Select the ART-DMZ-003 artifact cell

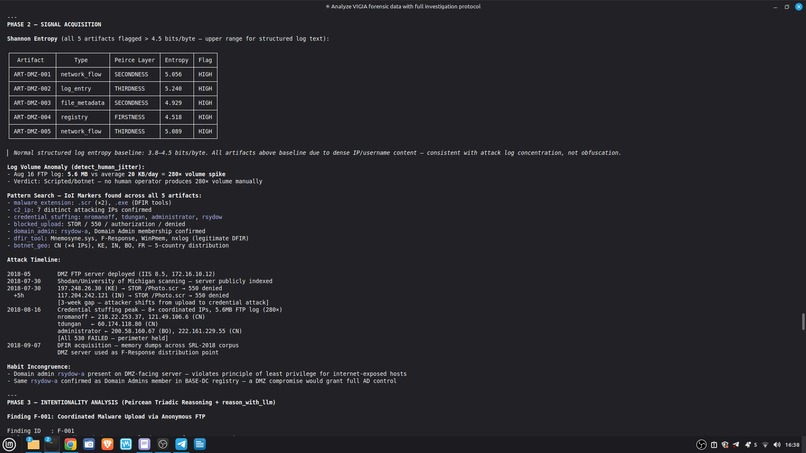pos(32,103)
